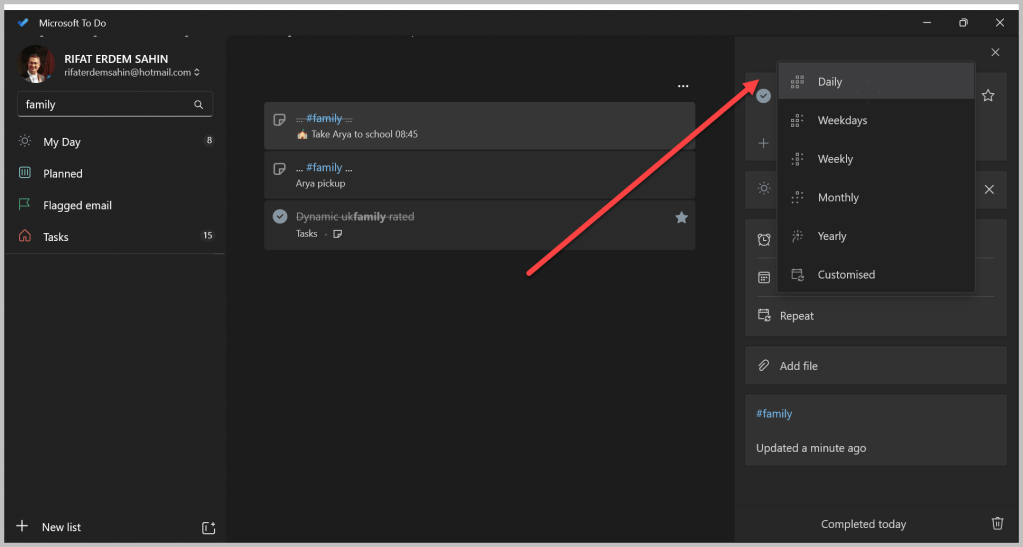Click the My Day sun icon in details

(x=764, y=189)
